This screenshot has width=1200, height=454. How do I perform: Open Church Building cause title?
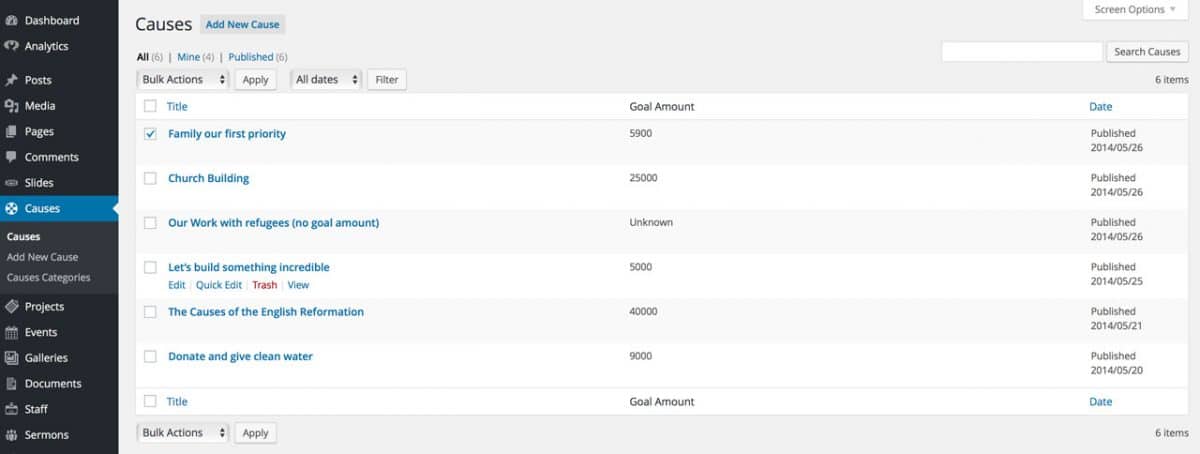(x=208, y=178)
